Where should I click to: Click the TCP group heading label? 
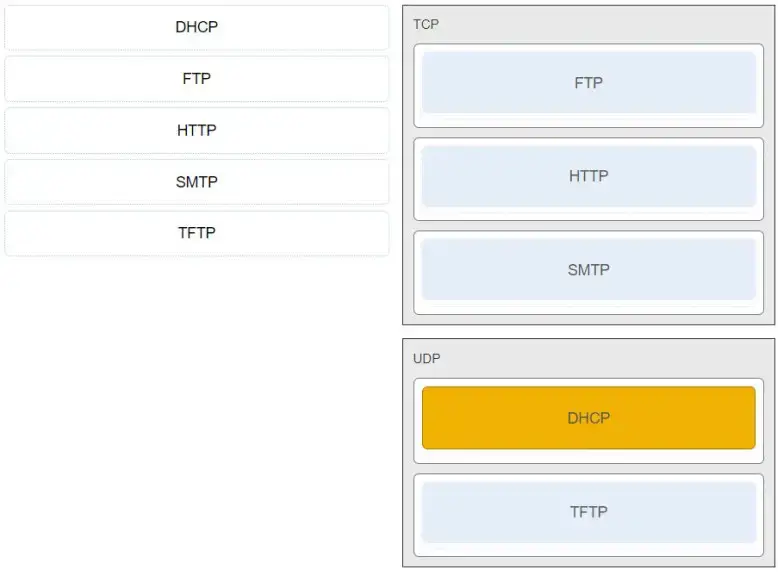[x=426, y=24]
